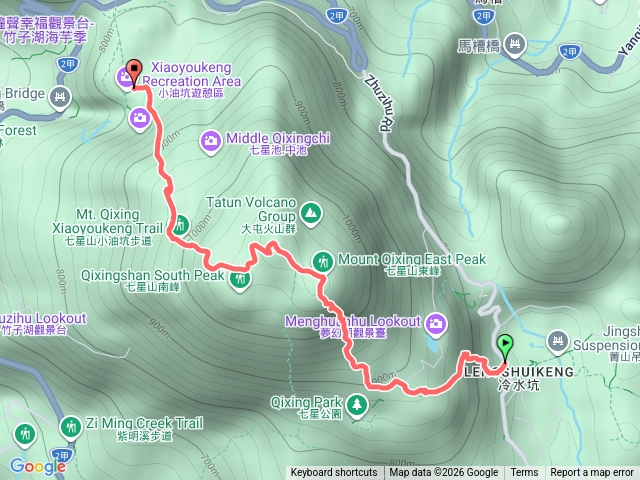Image resolution: width=640 pixels, height=480 pixels.
Task: Click the Macao Bridge icon at top right
Action: 515,44
